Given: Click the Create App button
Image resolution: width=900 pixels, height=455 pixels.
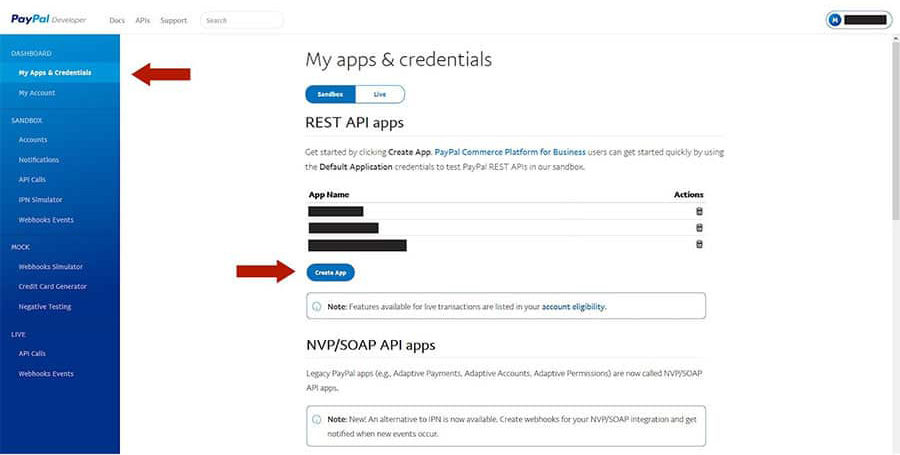Looking at the screenshot, I should (x=330, y=272).
